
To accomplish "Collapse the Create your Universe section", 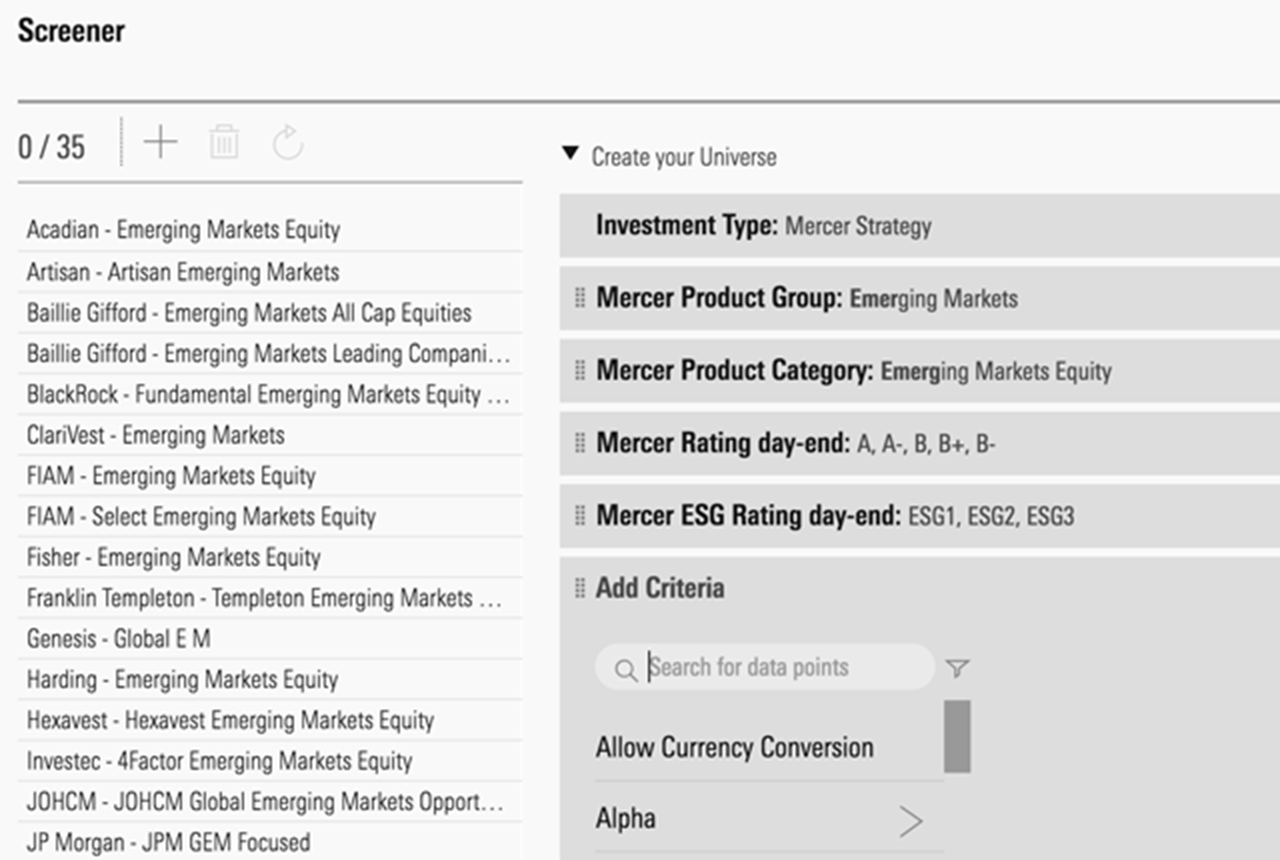I will pyautogui.click(x=570, y=155).
